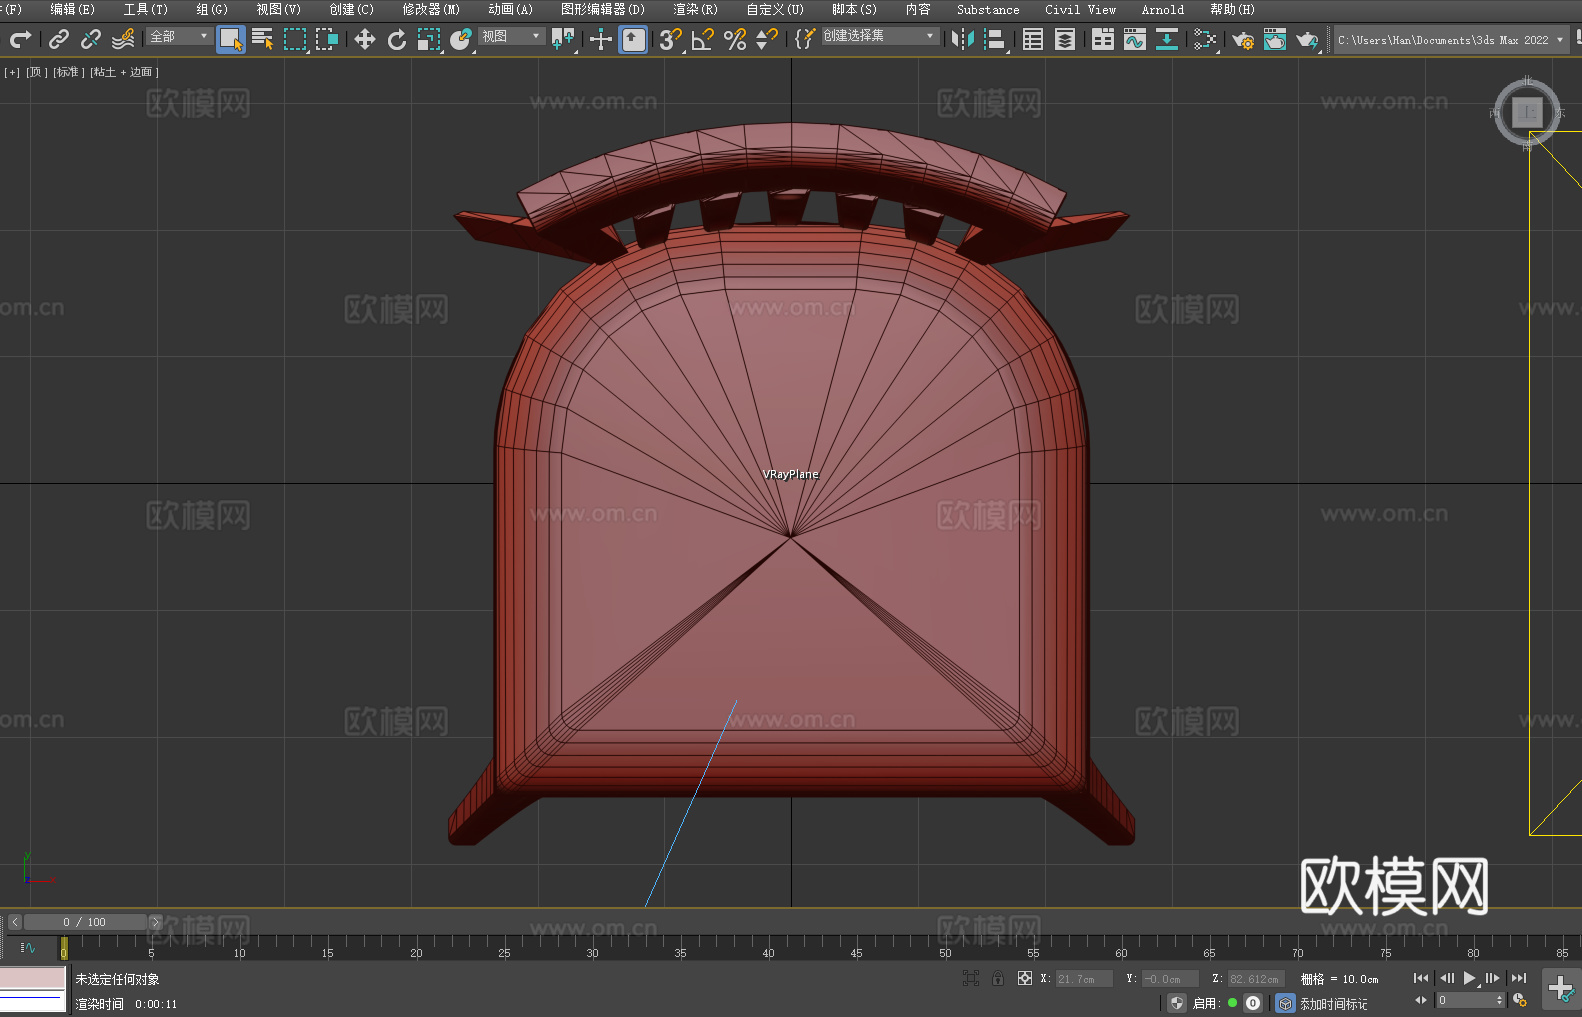1582x1017 pixels.
Task: Toggle the Selection Lock padlock
Action: 998,978
